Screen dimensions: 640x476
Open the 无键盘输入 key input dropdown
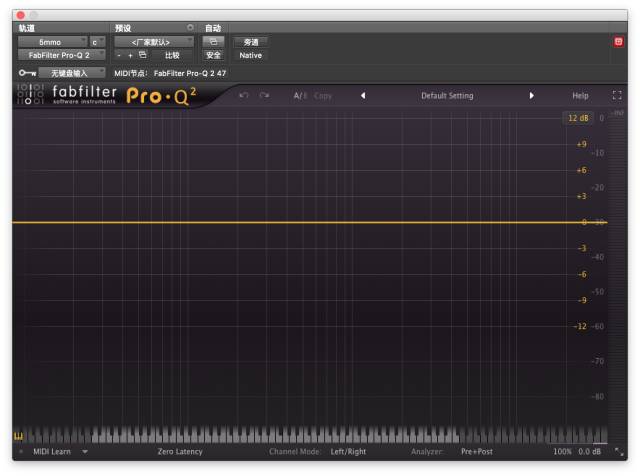tap(72, 73)
